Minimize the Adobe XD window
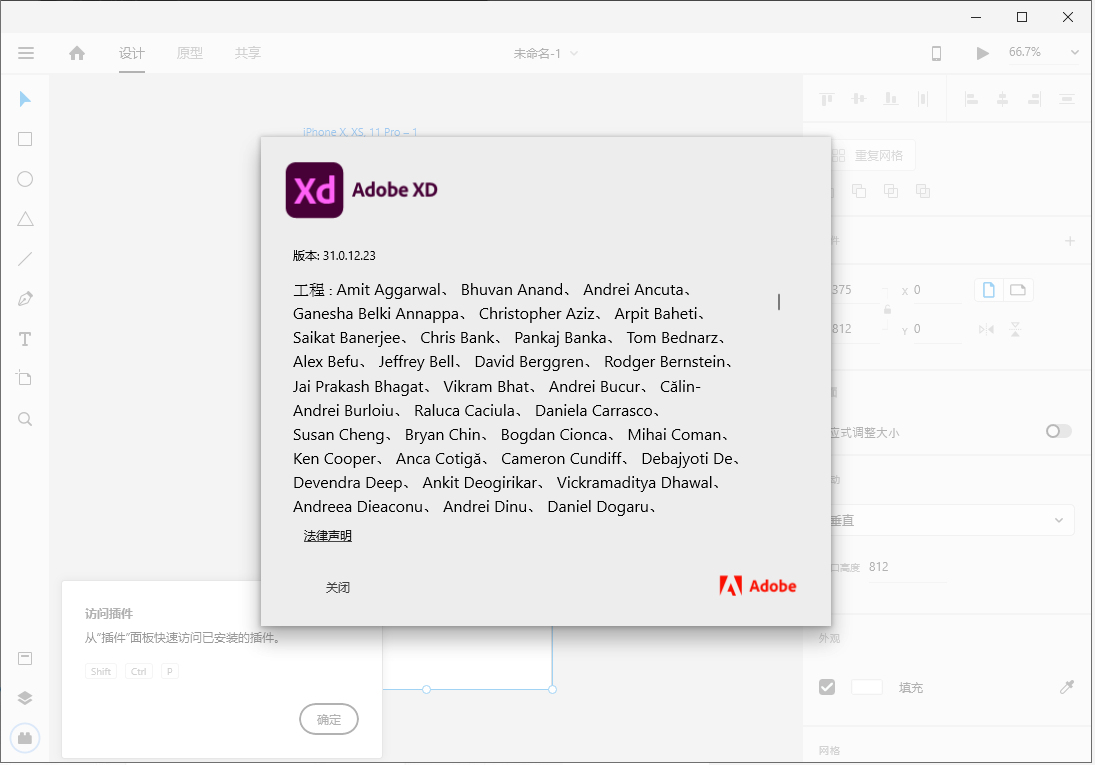Image resolution: width=1095 pixels, height=765 pixels. (x=976, y=17)
